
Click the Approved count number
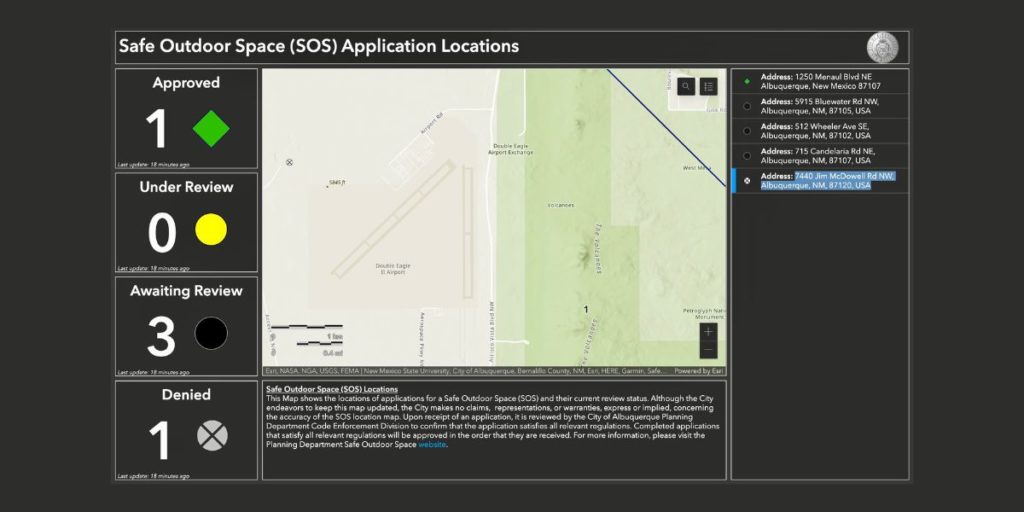(157, 129)
